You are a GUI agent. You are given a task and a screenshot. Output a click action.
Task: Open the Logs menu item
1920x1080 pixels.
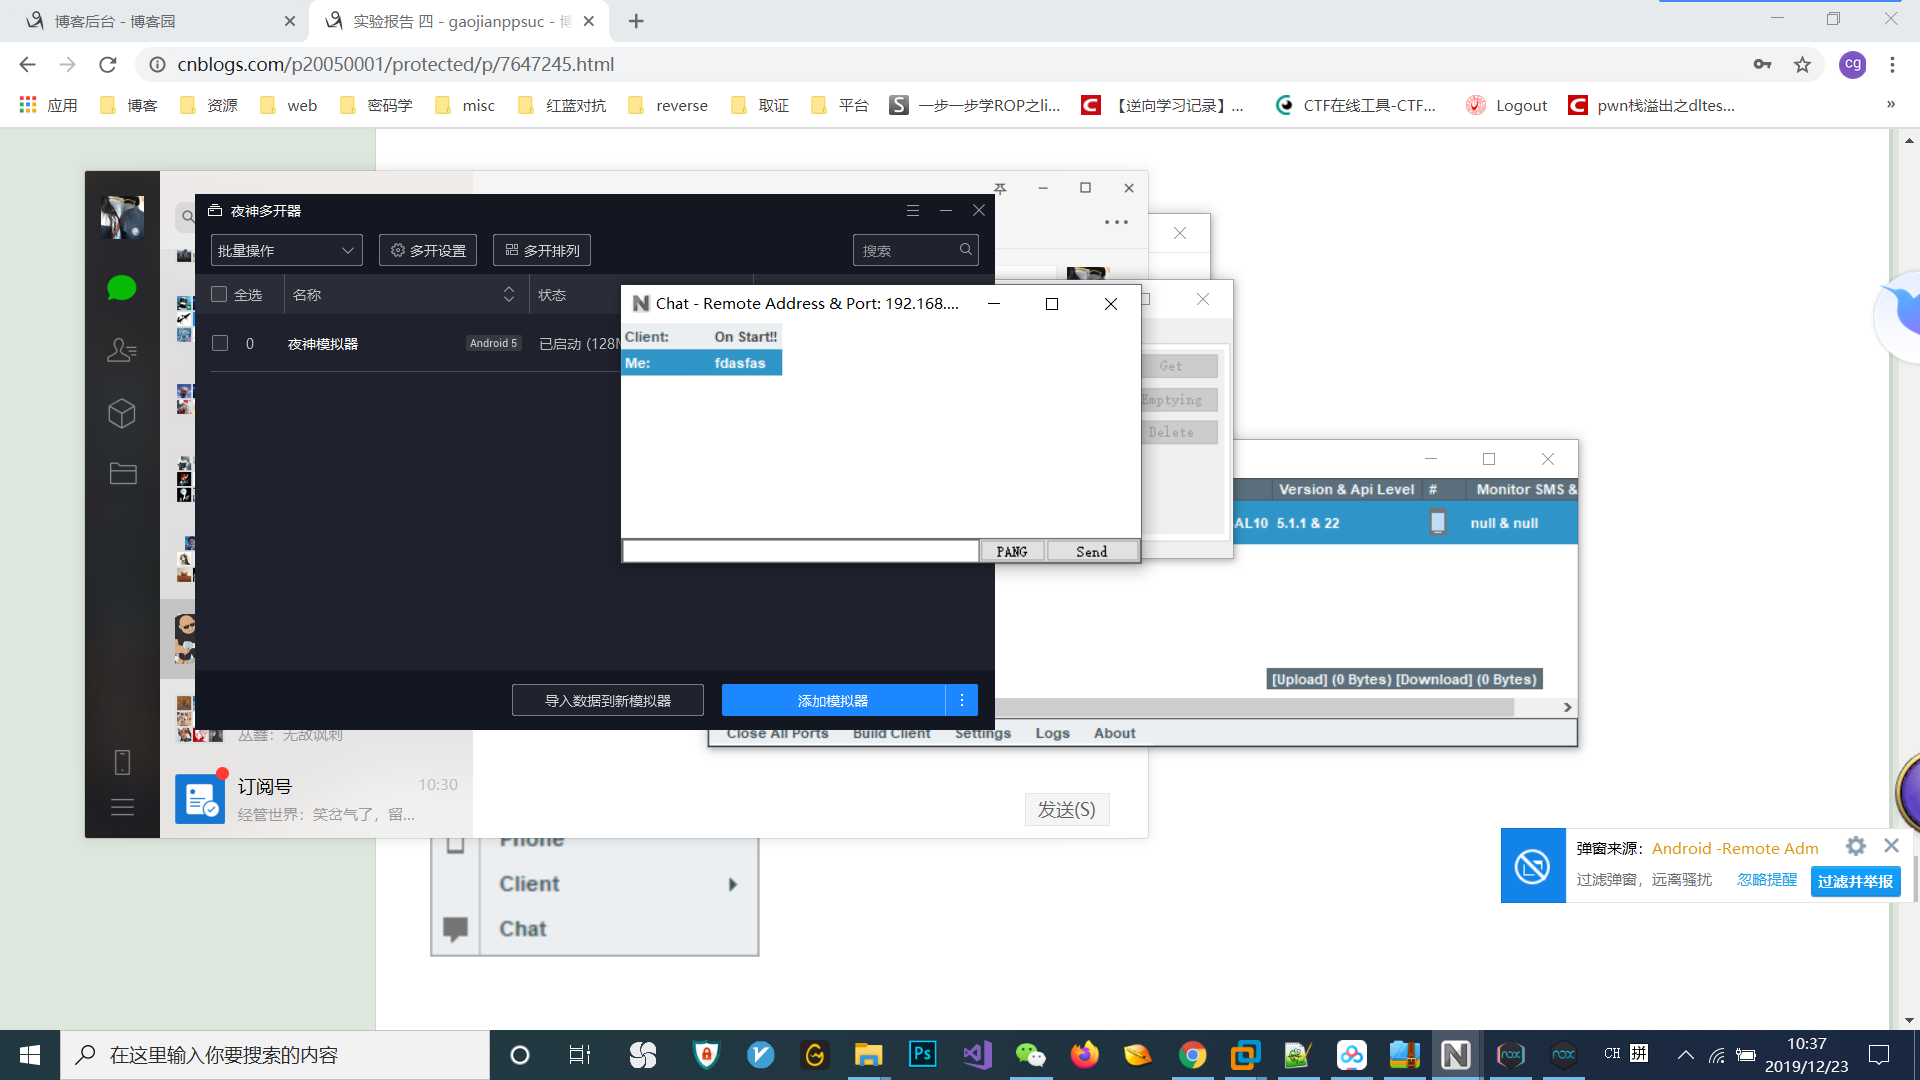(1052, 733)
